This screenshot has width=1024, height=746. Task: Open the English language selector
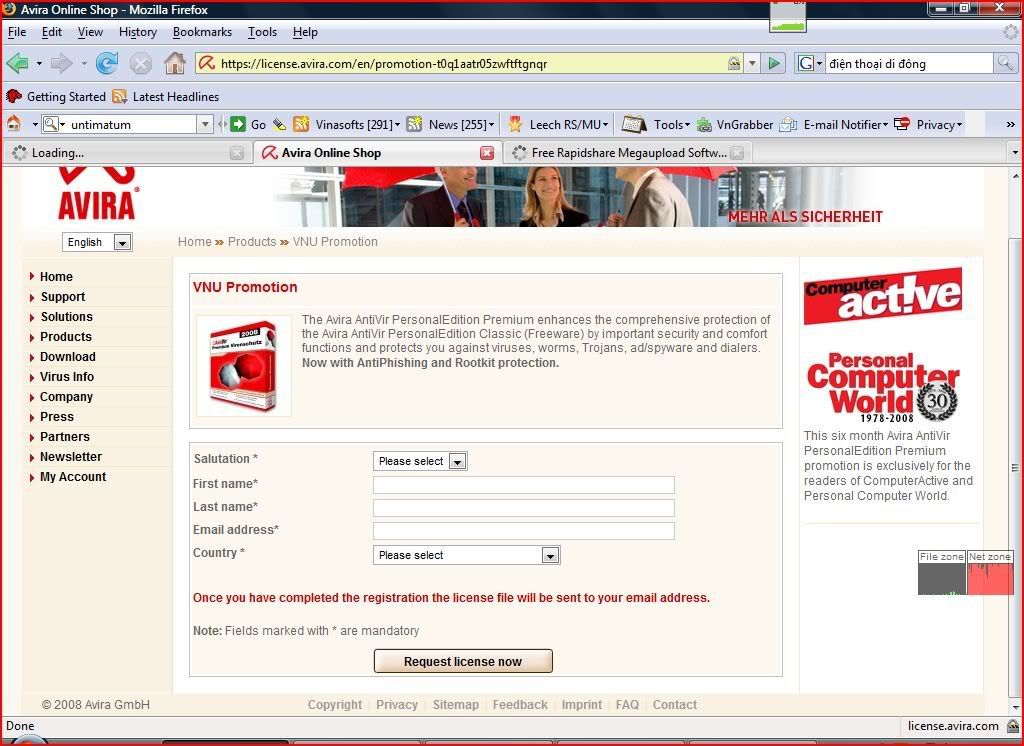97,242
